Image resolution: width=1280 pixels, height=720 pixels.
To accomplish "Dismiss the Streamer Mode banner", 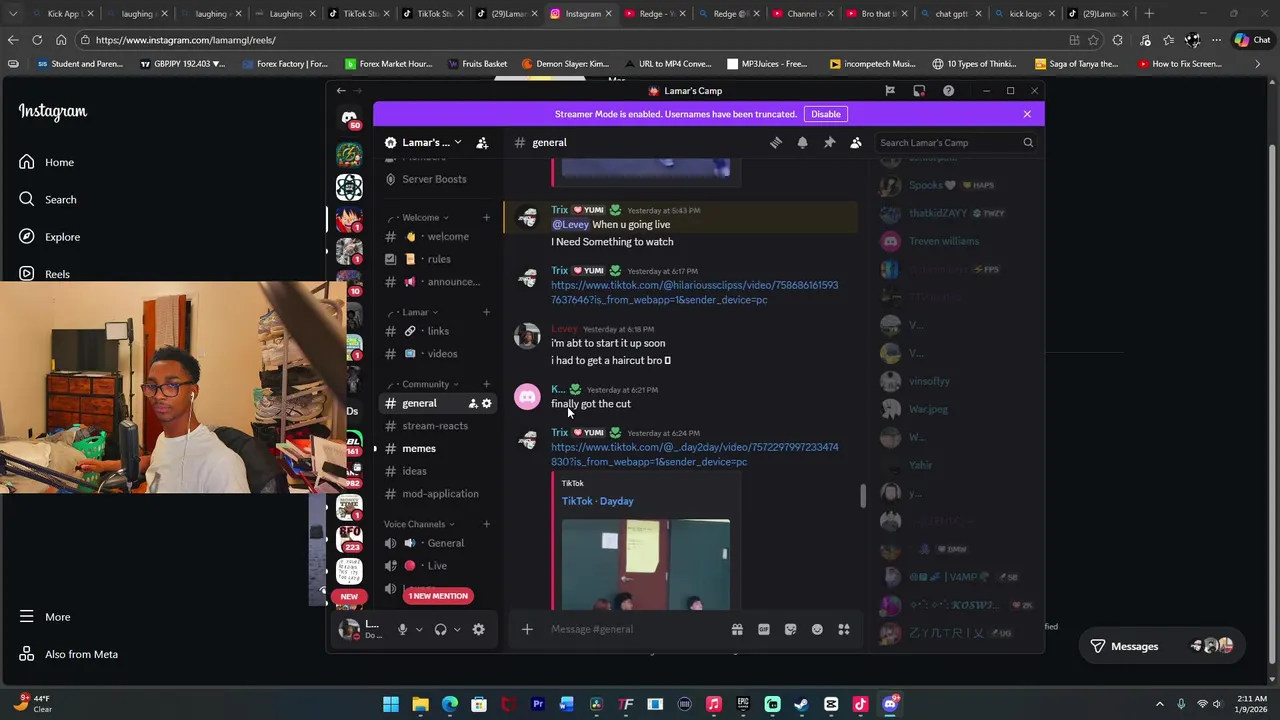I will [1027, 114].
